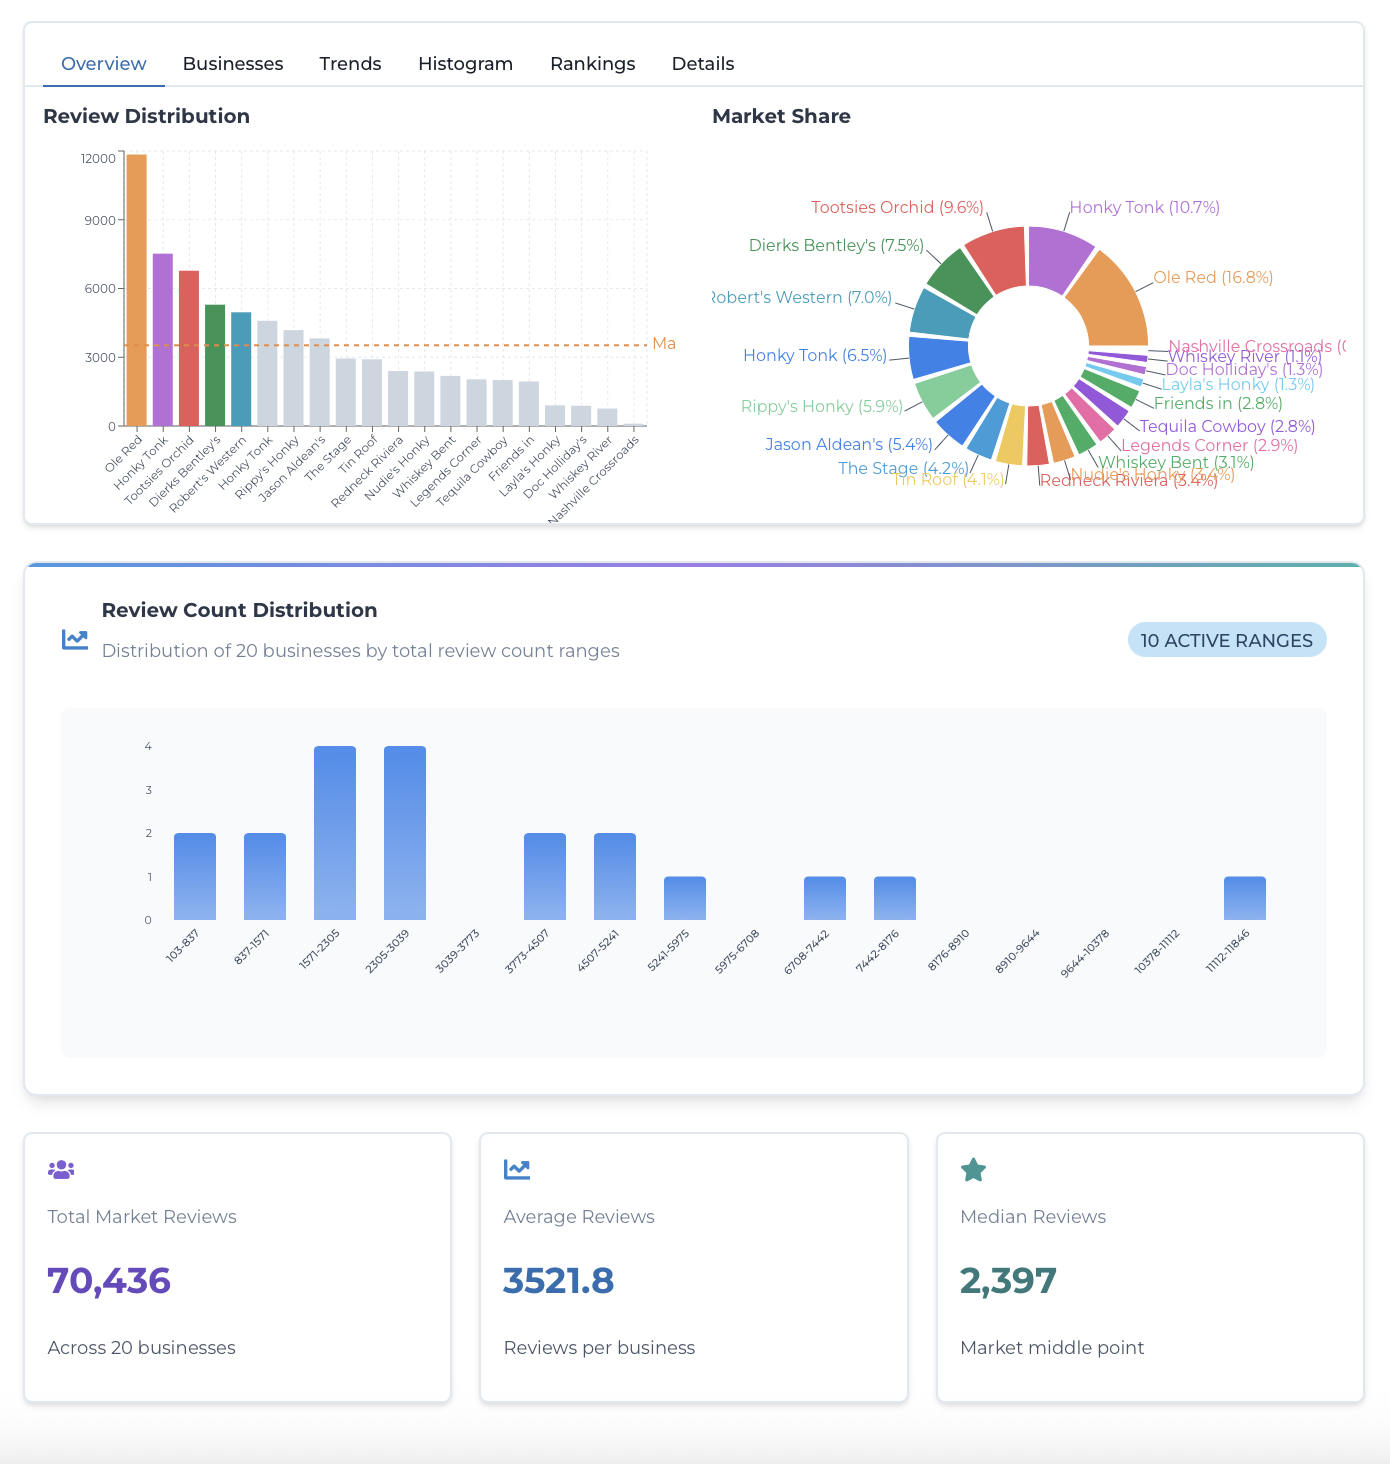Click the histogram bar for range 7442-8176
This screenshot has height=1464, width=1390.
895,898
